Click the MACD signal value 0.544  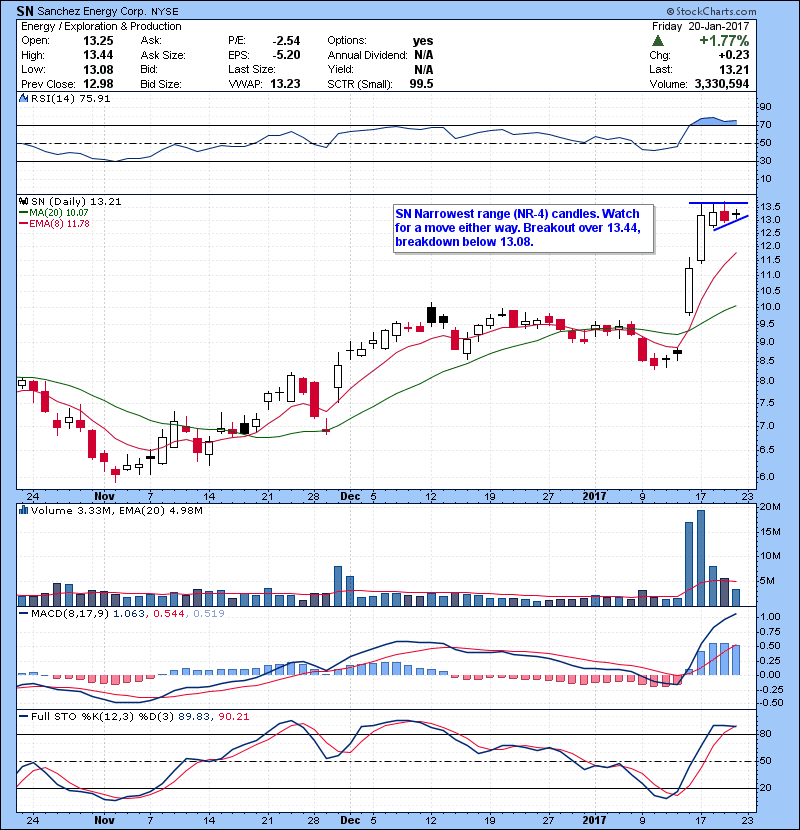tap(169, 614)
